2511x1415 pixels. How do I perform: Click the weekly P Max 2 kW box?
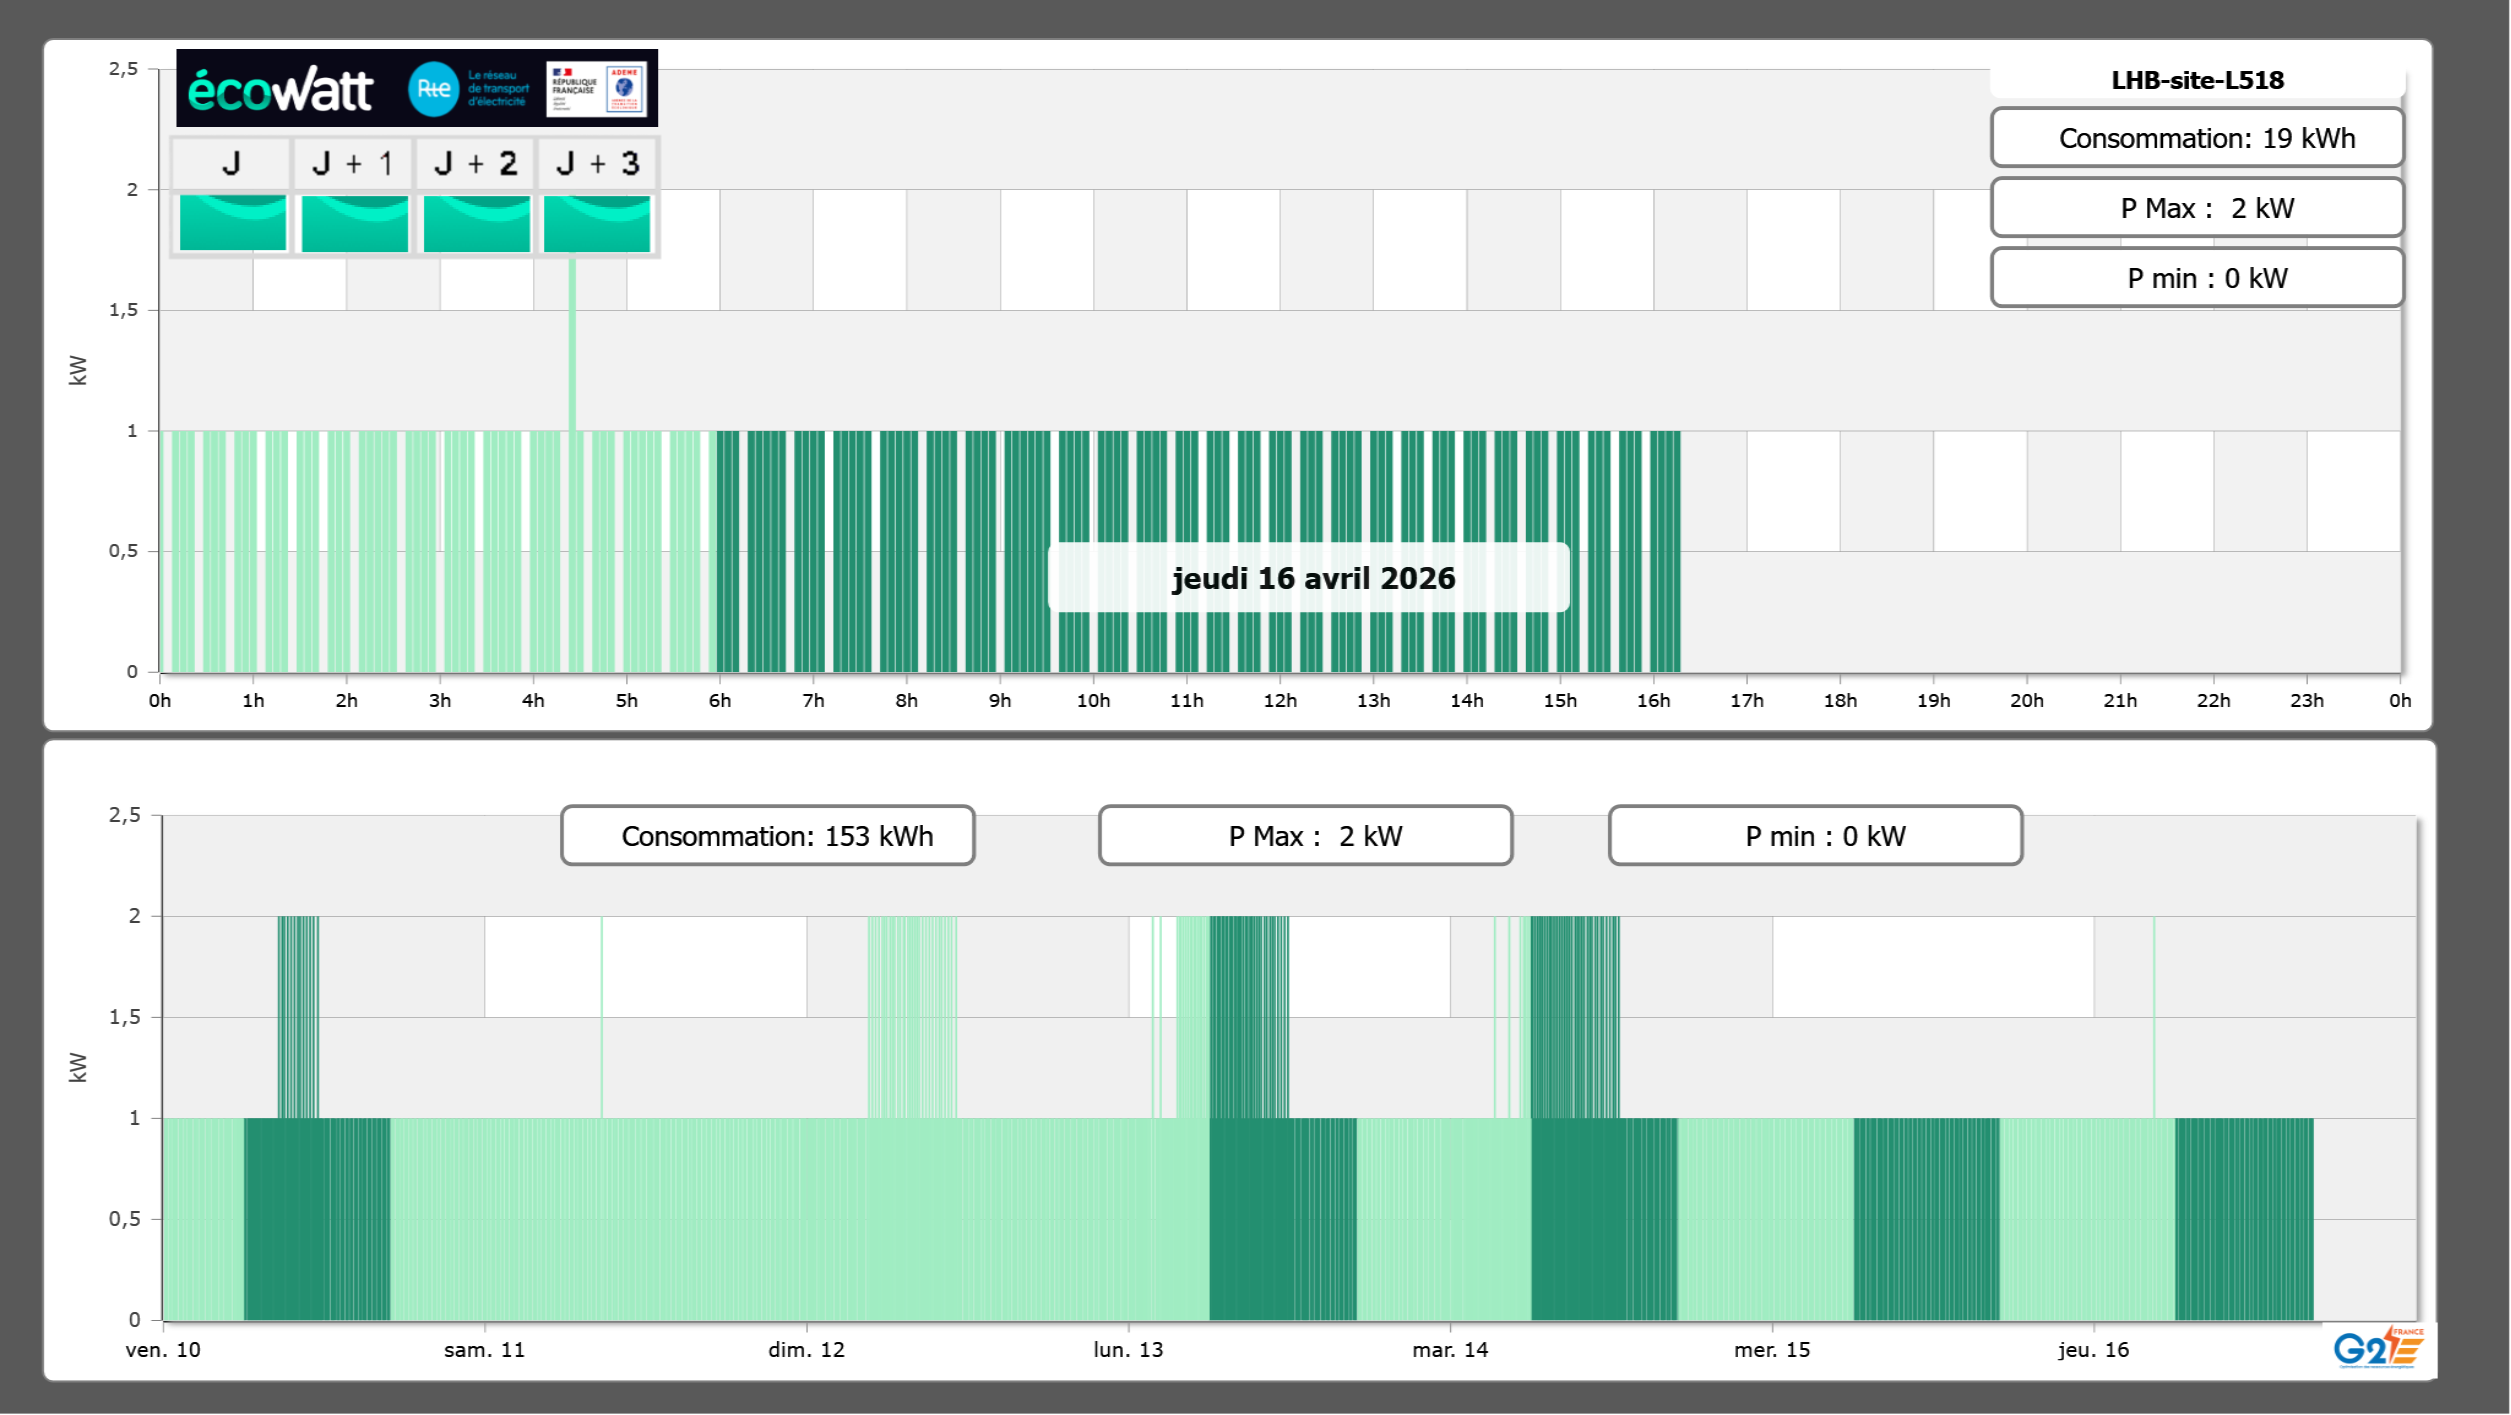pyautogui.click(x=1305, y=836)
